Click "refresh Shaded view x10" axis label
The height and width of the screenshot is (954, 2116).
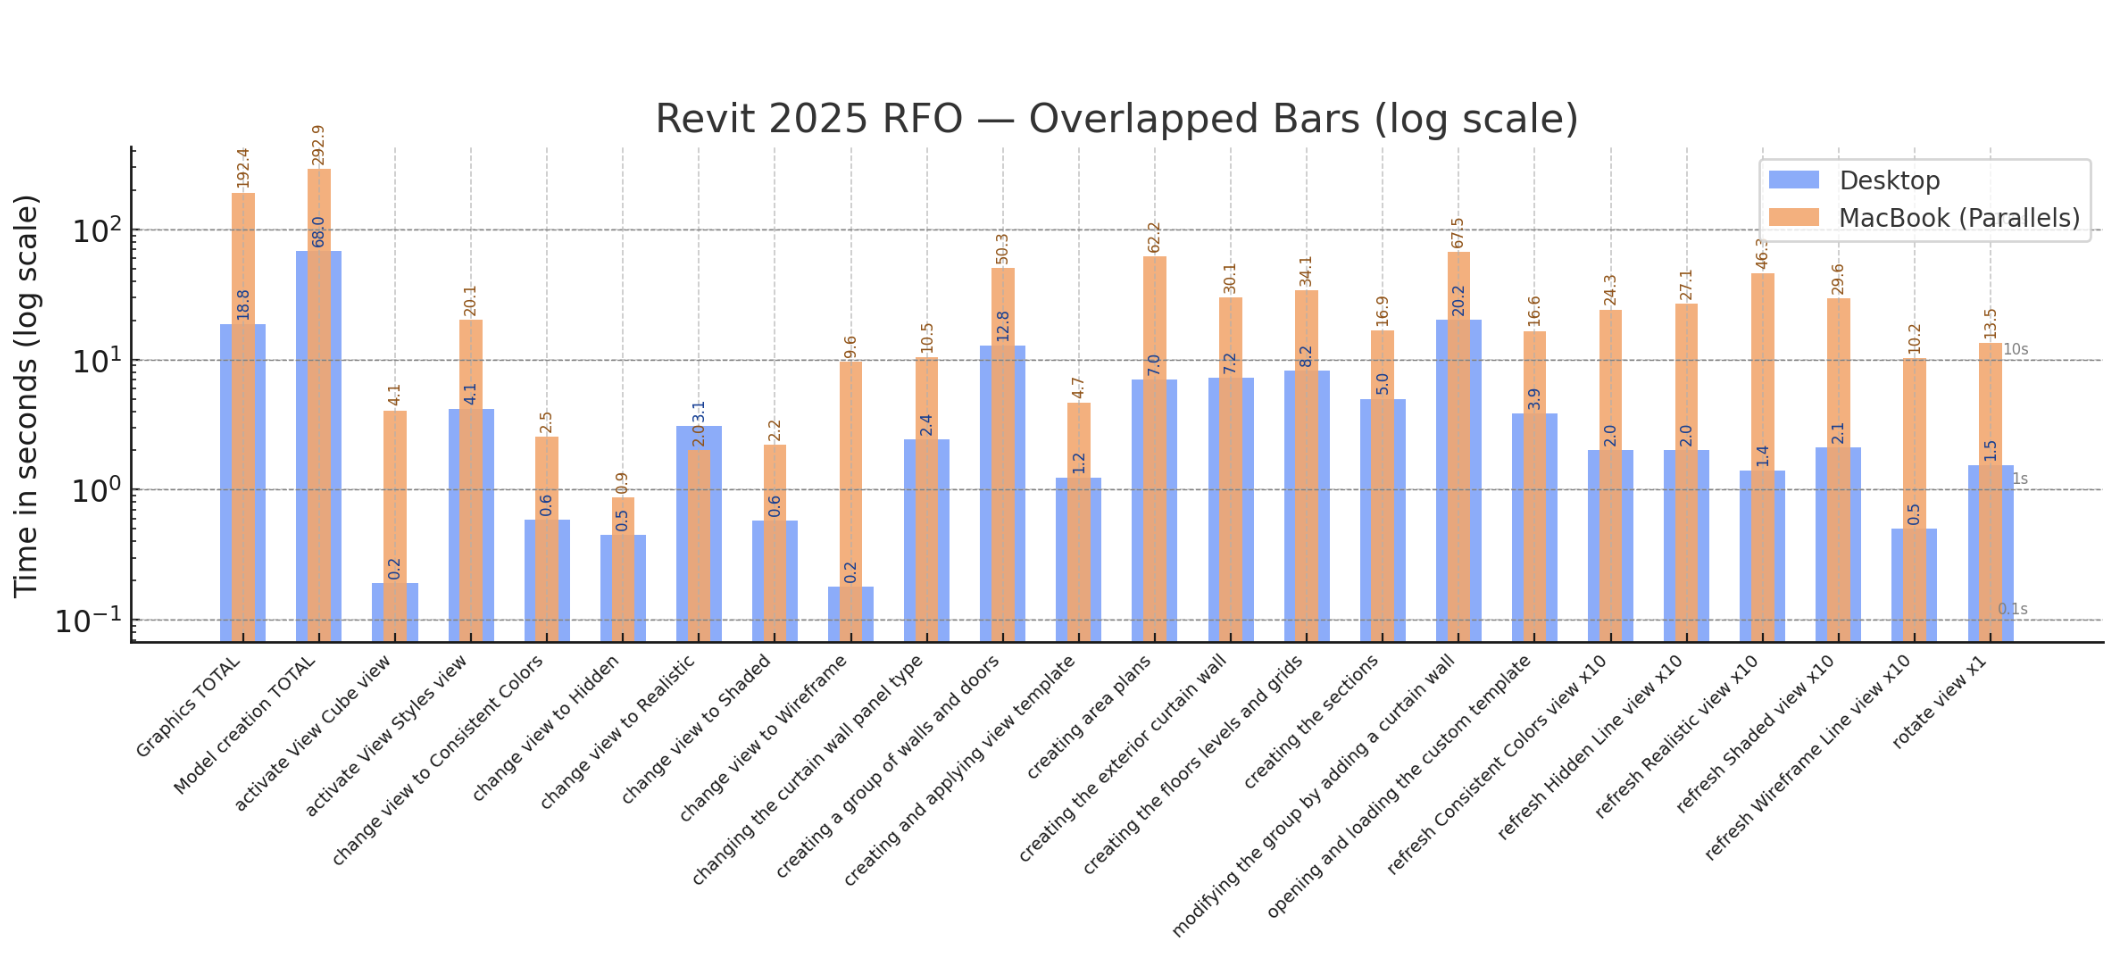(1755, 735)
